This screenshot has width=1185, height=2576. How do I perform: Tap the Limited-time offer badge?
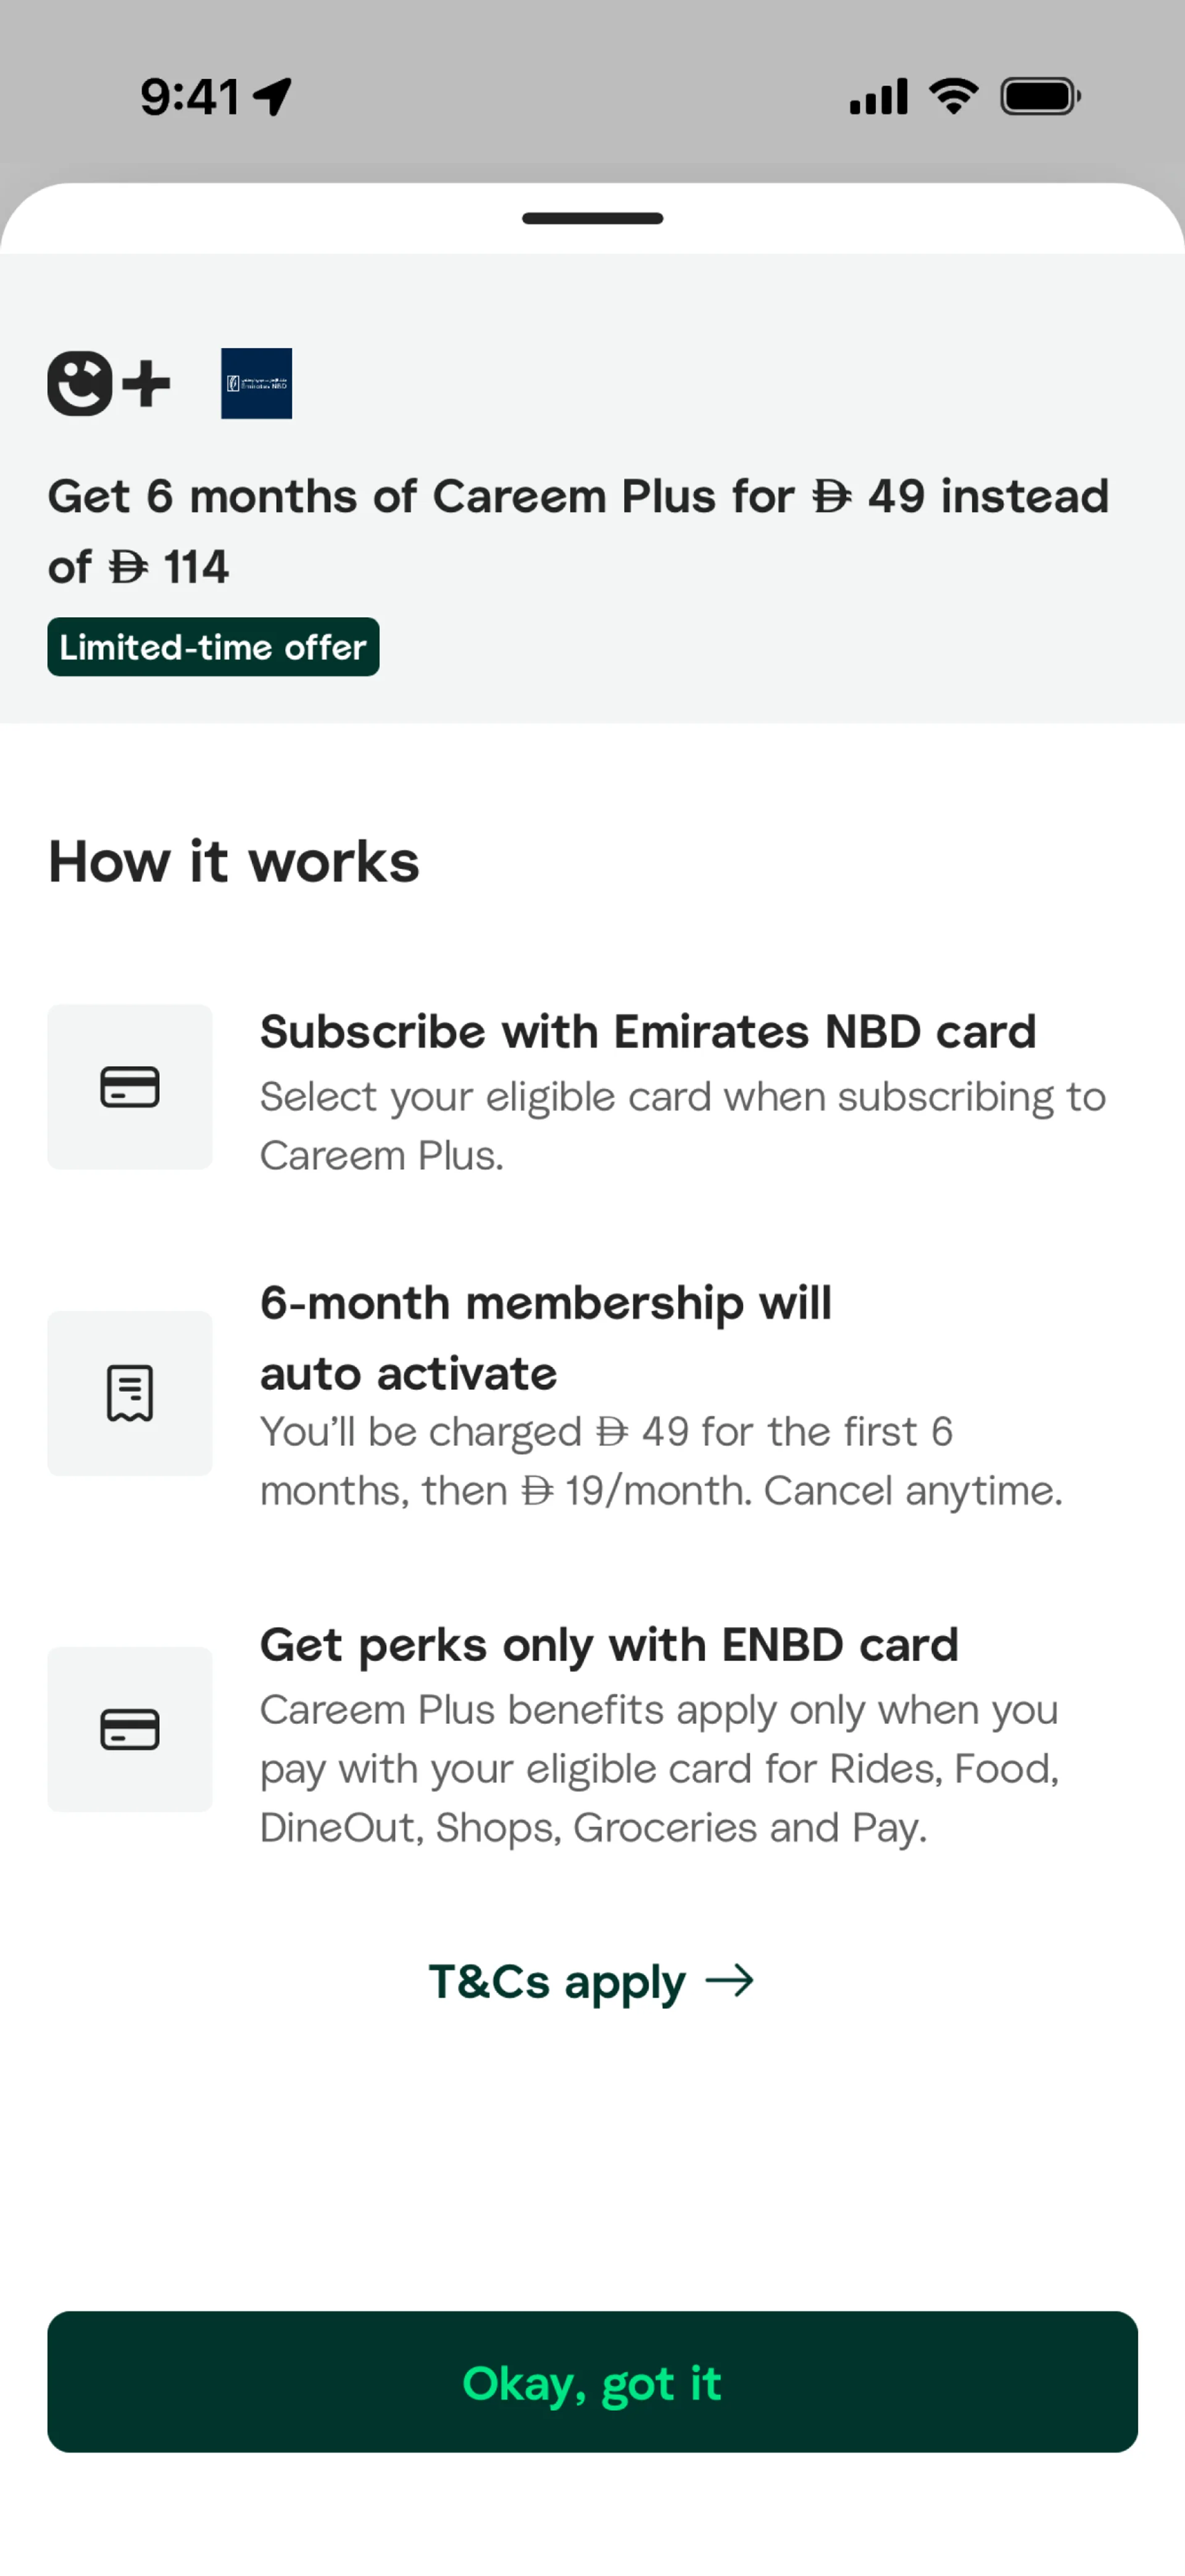(x=213, y=647)
